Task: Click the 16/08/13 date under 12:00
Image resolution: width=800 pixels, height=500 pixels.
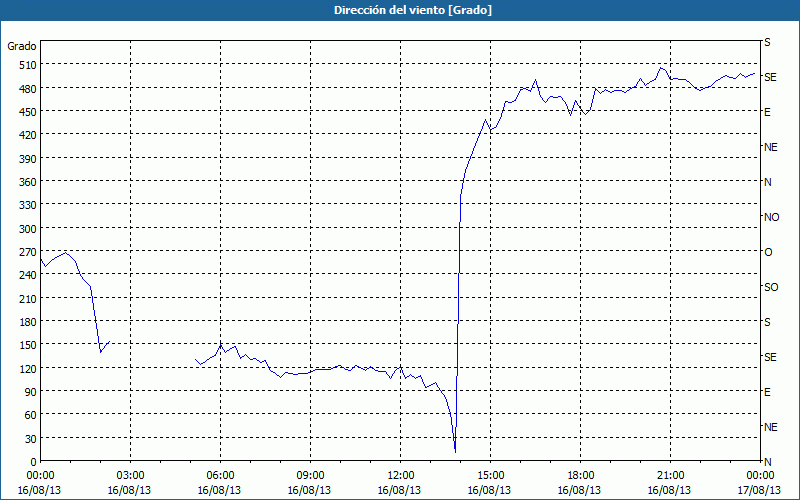Action: pyautogui.click(x=399, y=490)
